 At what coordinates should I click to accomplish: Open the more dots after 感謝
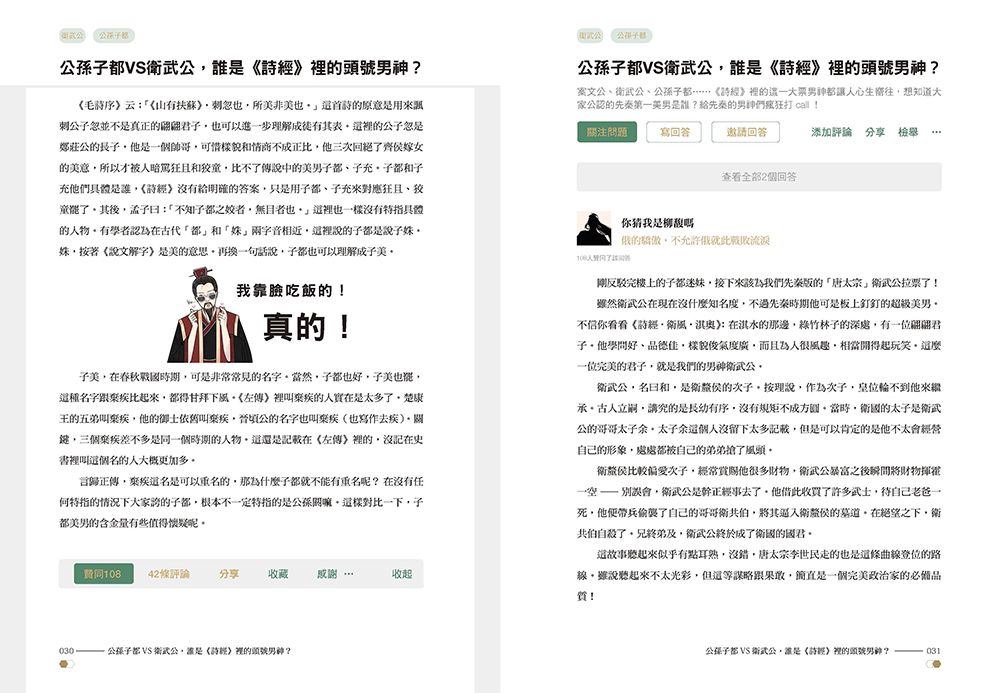click(x=348, y=574)
